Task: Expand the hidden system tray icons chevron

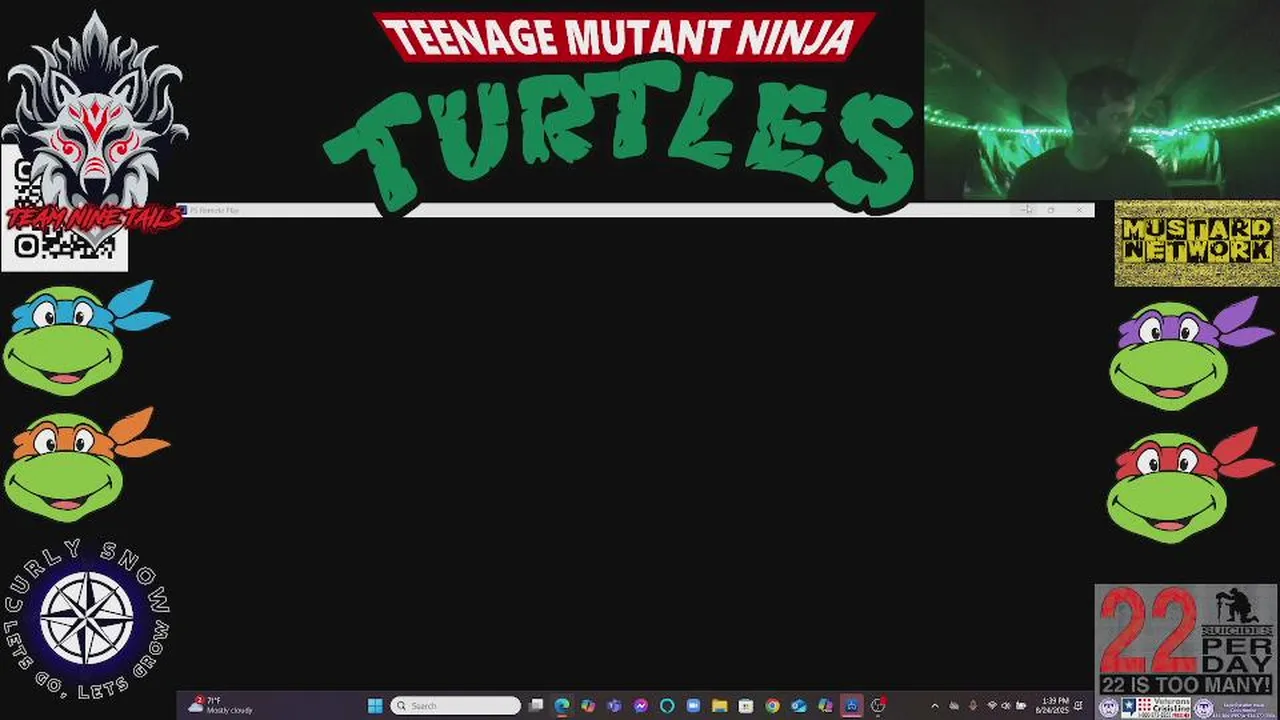Action: tap(935, 706)
